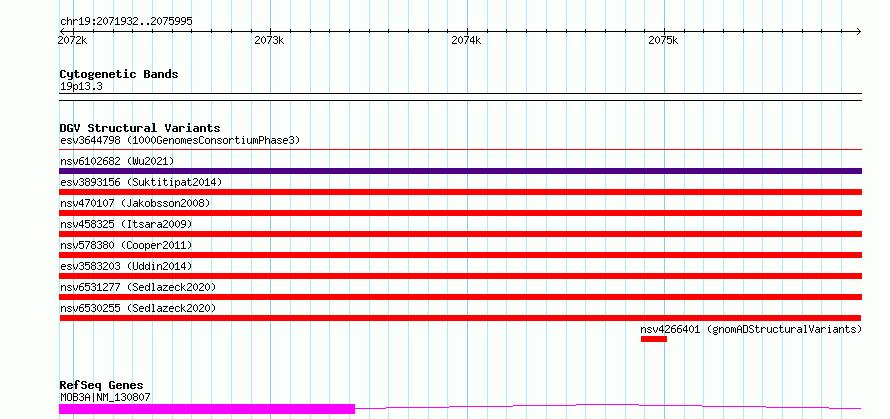Click the magenta MOB3A exon block
Image resolution: width=890 pixels, height=419 pixels.
pos(207,409)
